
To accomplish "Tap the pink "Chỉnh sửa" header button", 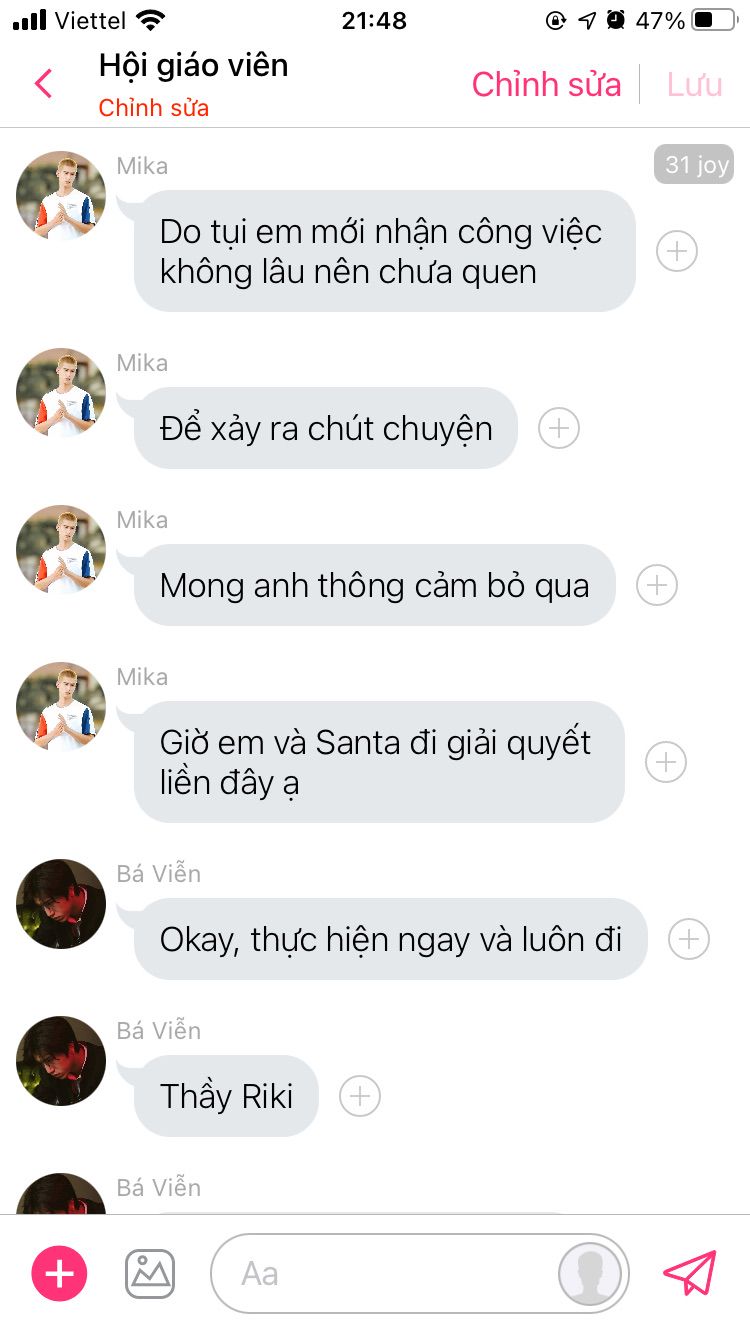I will (547, 85).
